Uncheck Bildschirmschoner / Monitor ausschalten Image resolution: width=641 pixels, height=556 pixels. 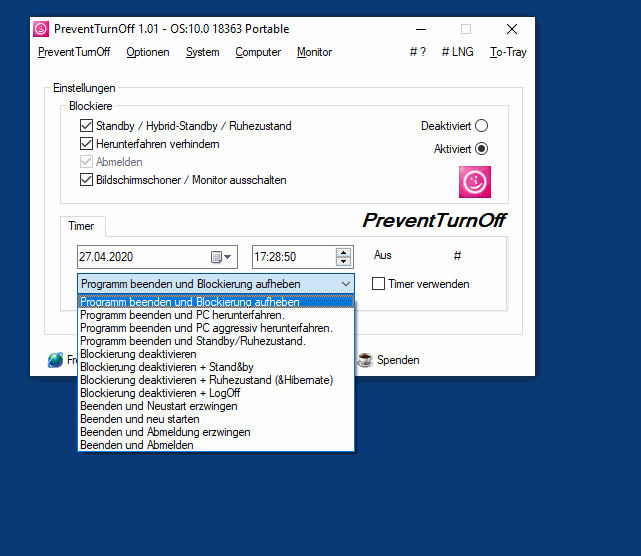click(x=86, y=179)
